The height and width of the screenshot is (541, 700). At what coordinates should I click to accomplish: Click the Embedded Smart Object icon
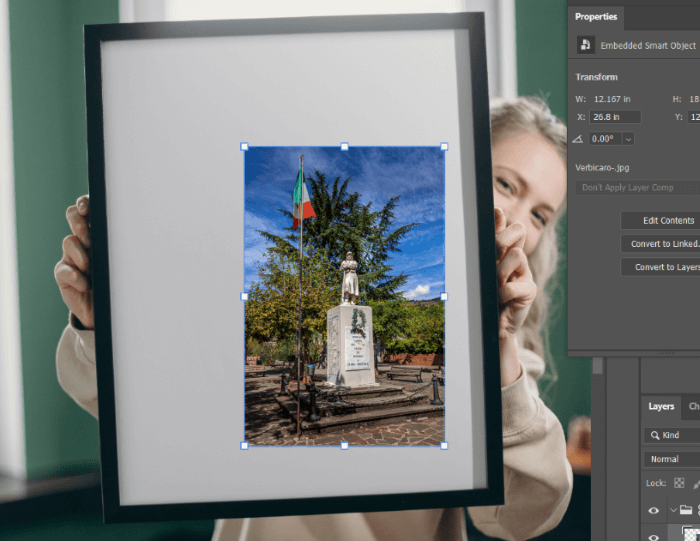584,45
